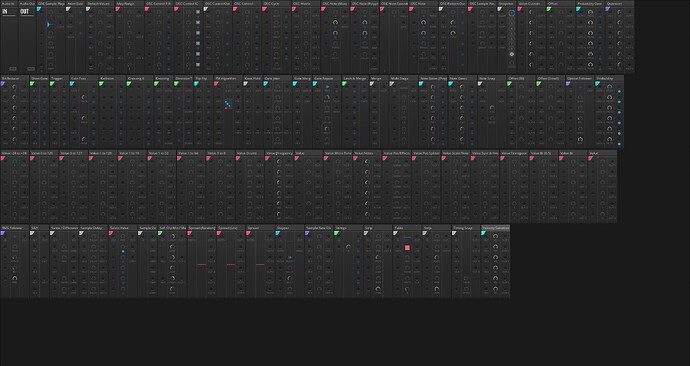This screenshot has width=690, height=366.
Task: Click the OUT label of Audio Out
Action: pyautogui.click(x=25, y=12)
